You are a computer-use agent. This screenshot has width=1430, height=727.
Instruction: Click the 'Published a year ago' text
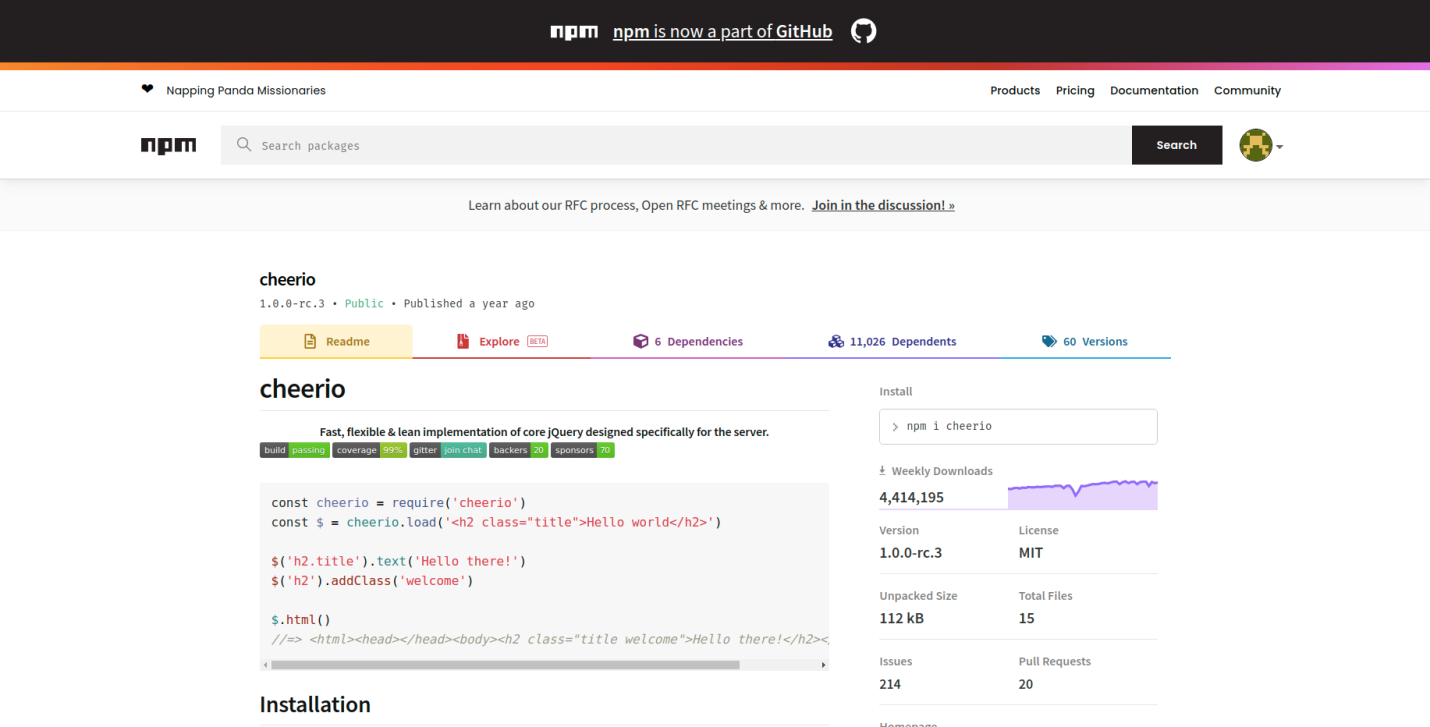tap(469, 303)
